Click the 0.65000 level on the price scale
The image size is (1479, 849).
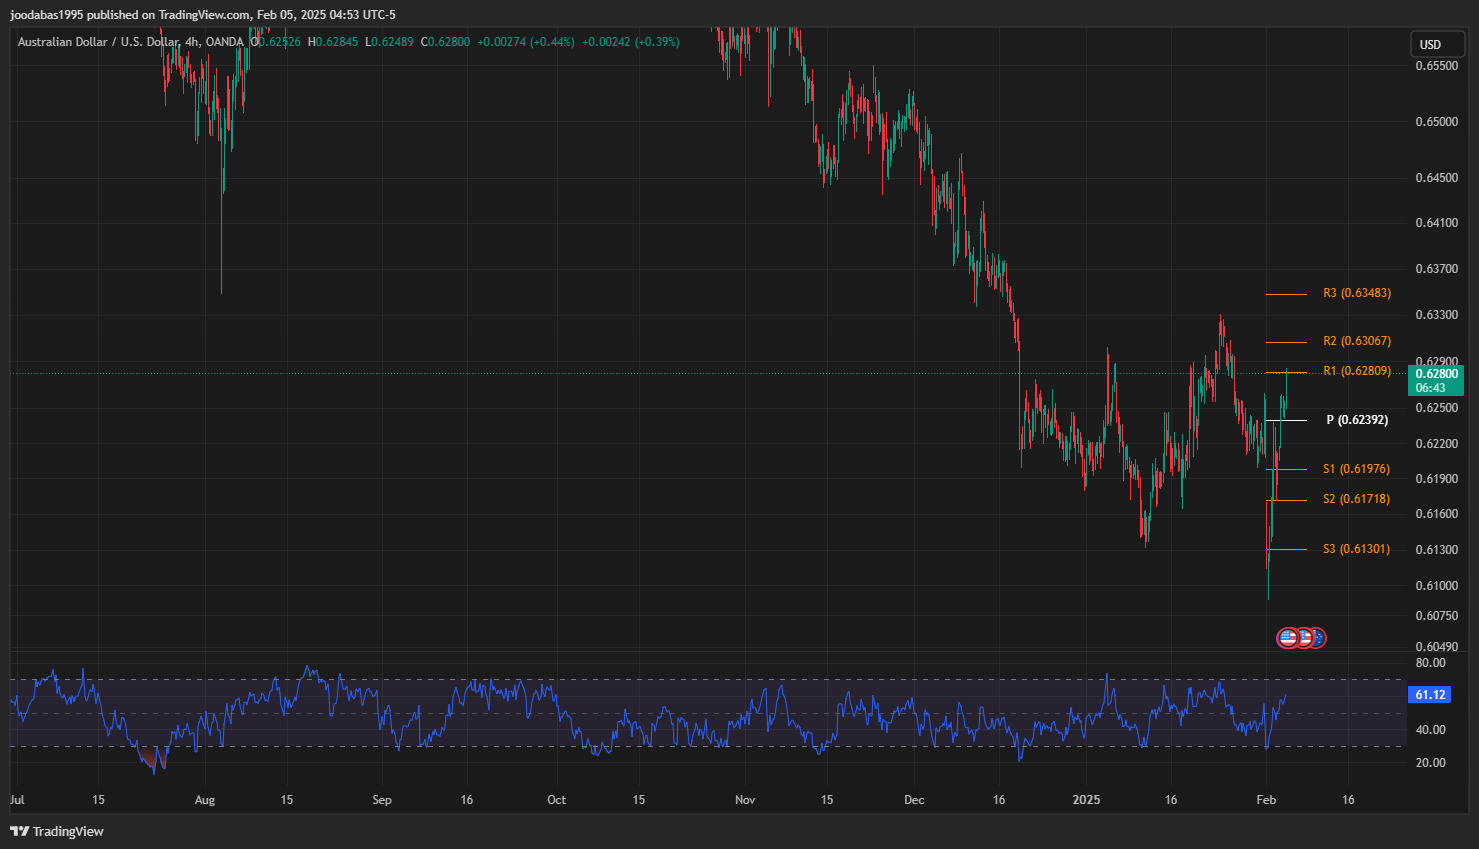click(1436, 122)
